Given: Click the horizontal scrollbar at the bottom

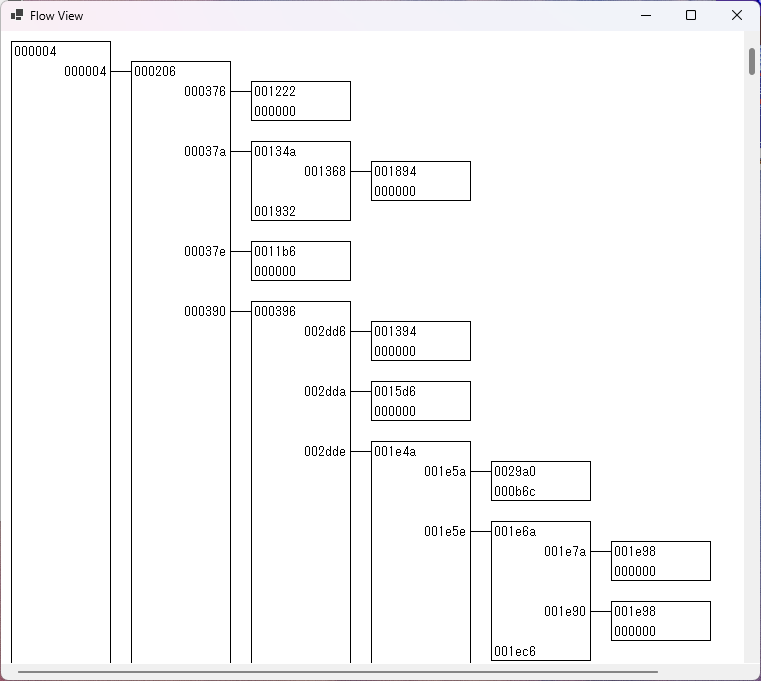Looking at the screenshot, I should pyautogui.click(x=336, y=672).
